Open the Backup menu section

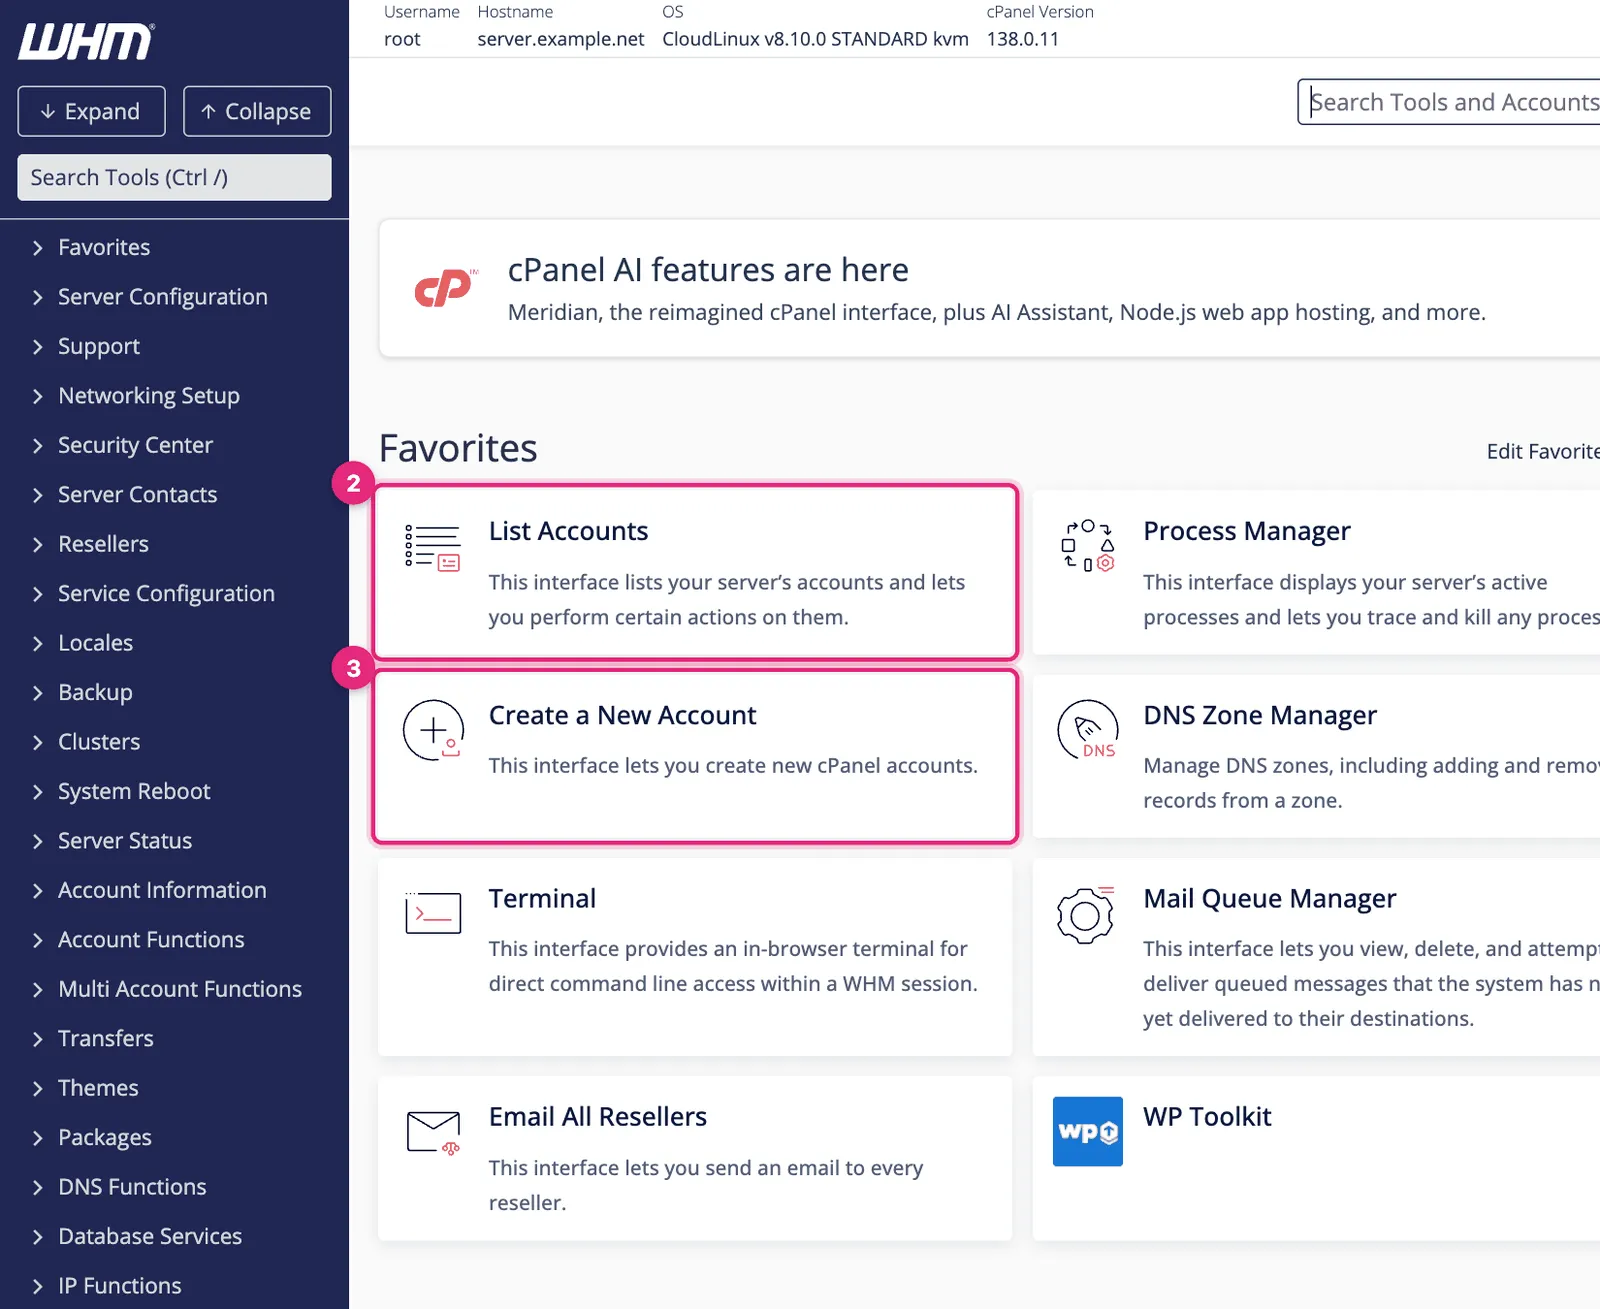95,693
